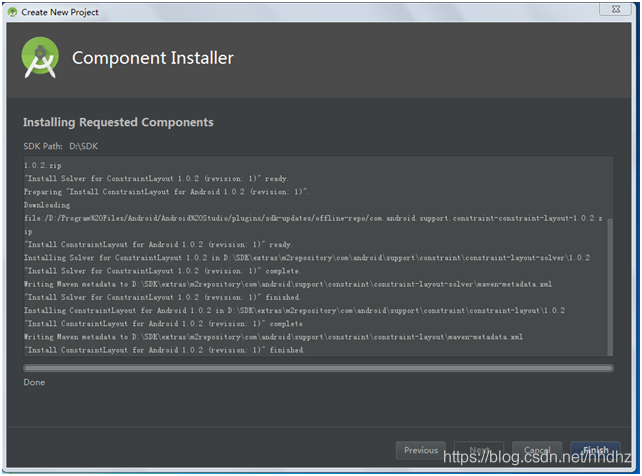
Task: Click log line 'Install ConstraintLayout for Android ... finished'
Action: (x=164, y=350)
